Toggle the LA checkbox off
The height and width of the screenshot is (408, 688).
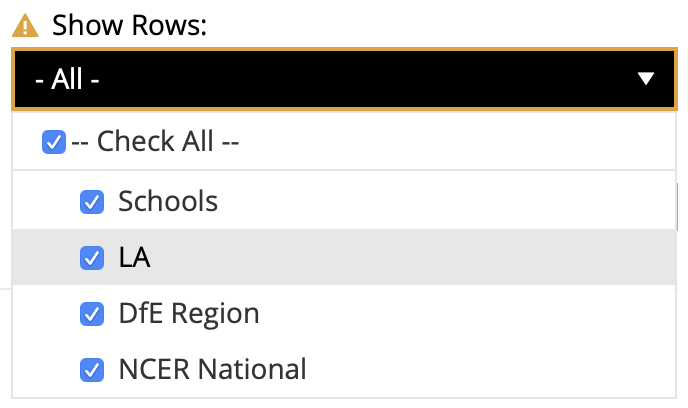click(92, 258)
